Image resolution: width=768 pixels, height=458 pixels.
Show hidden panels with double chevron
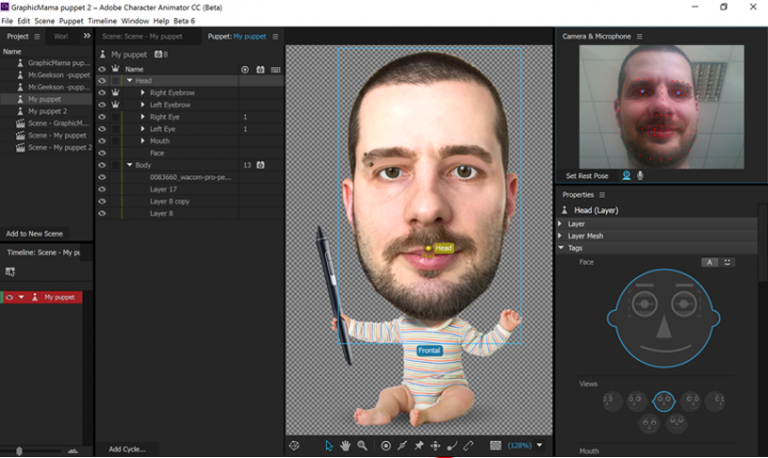tap(87, 36)
